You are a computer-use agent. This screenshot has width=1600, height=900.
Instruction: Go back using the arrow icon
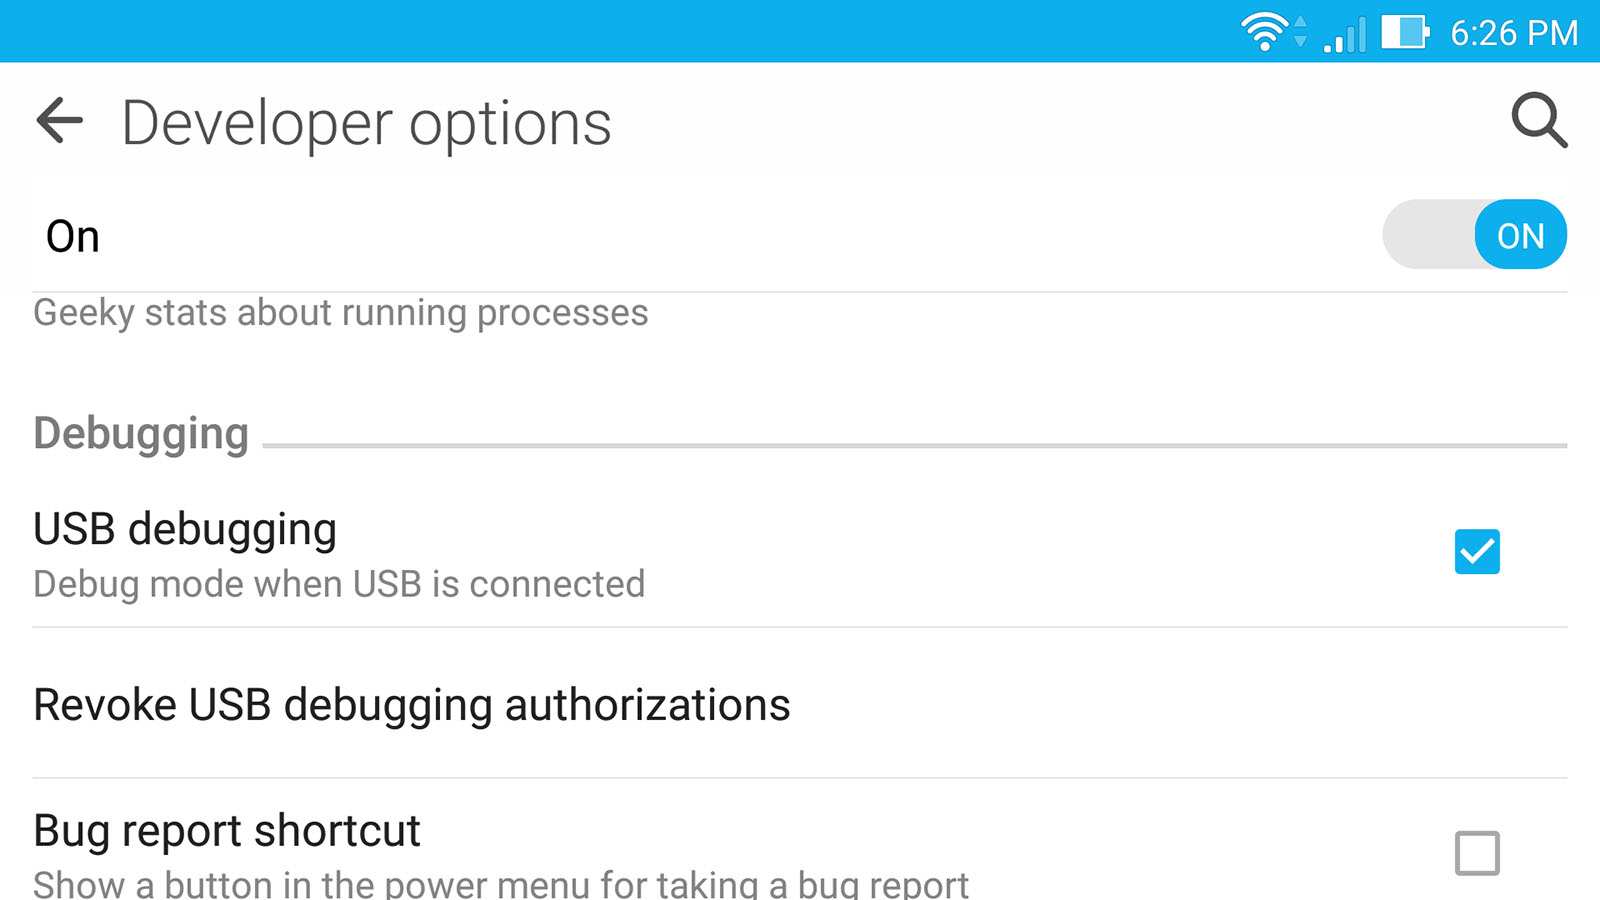pos(60,121)
